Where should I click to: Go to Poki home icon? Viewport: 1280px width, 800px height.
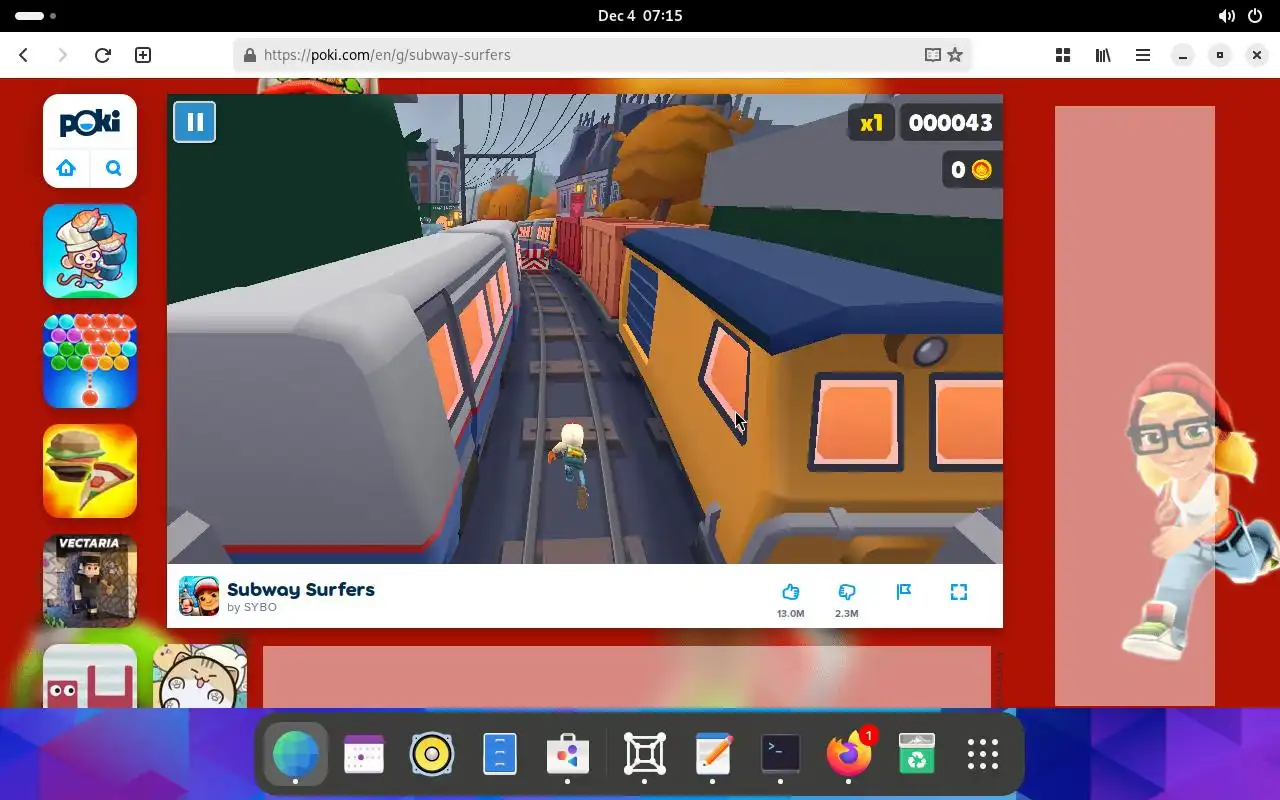coord(67,168)
